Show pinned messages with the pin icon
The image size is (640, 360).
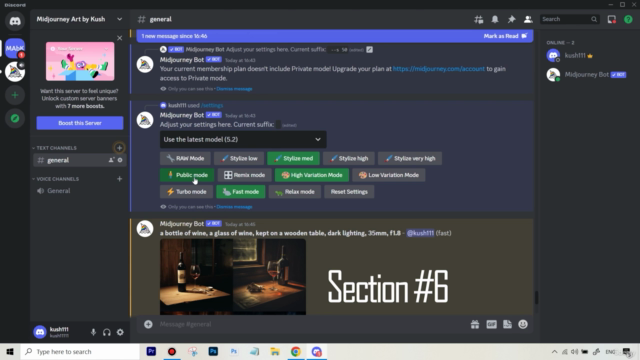[511, 19]
